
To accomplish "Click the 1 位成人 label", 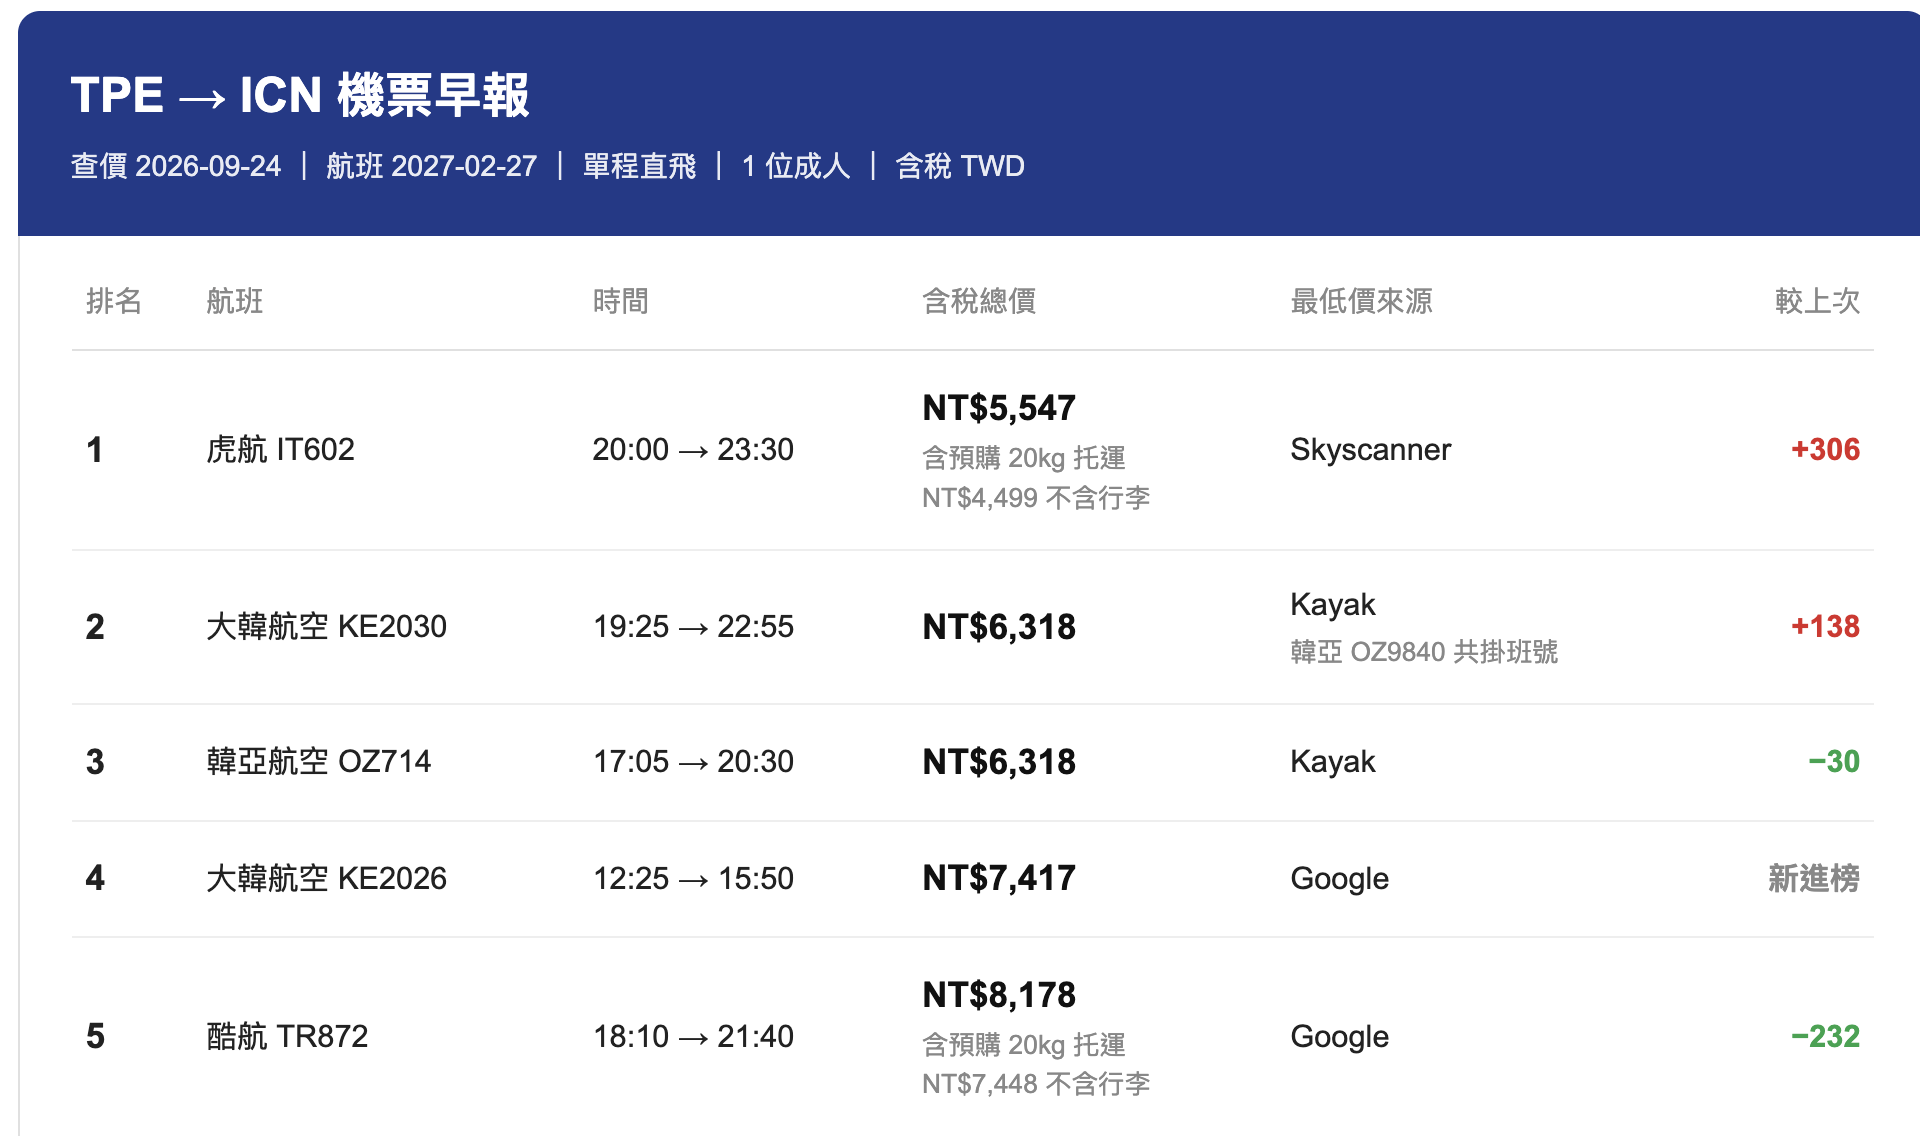I will pyautogui.click(x=796, y=166).
